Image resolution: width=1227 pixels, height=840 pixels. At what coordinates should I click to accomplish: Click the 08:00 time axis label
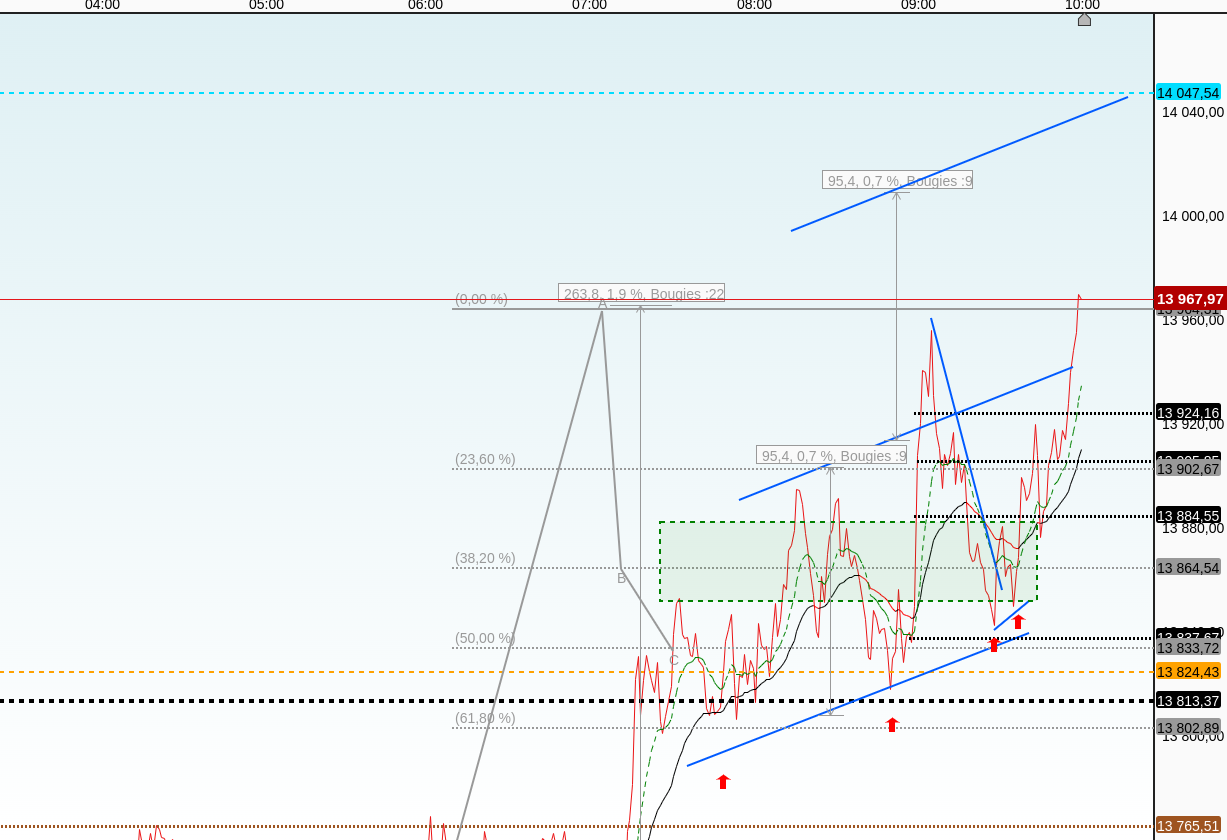click(754, 5)
